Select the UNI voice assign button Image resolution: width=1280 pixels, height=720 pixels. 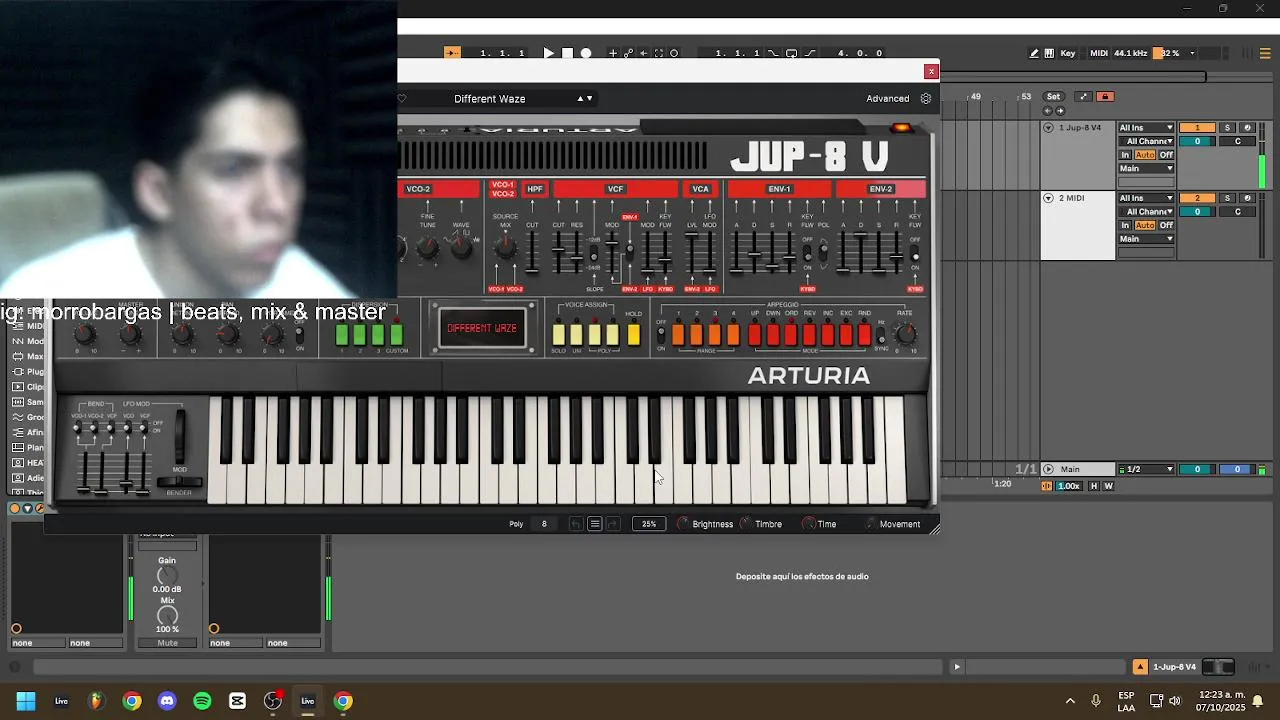[577, 335]
